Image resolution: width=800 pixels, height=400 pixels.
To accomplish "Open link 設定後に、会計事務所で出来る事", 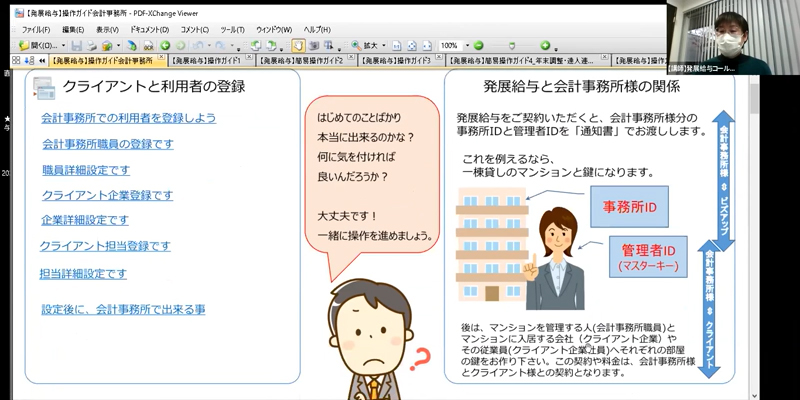I will click(123, 310).
